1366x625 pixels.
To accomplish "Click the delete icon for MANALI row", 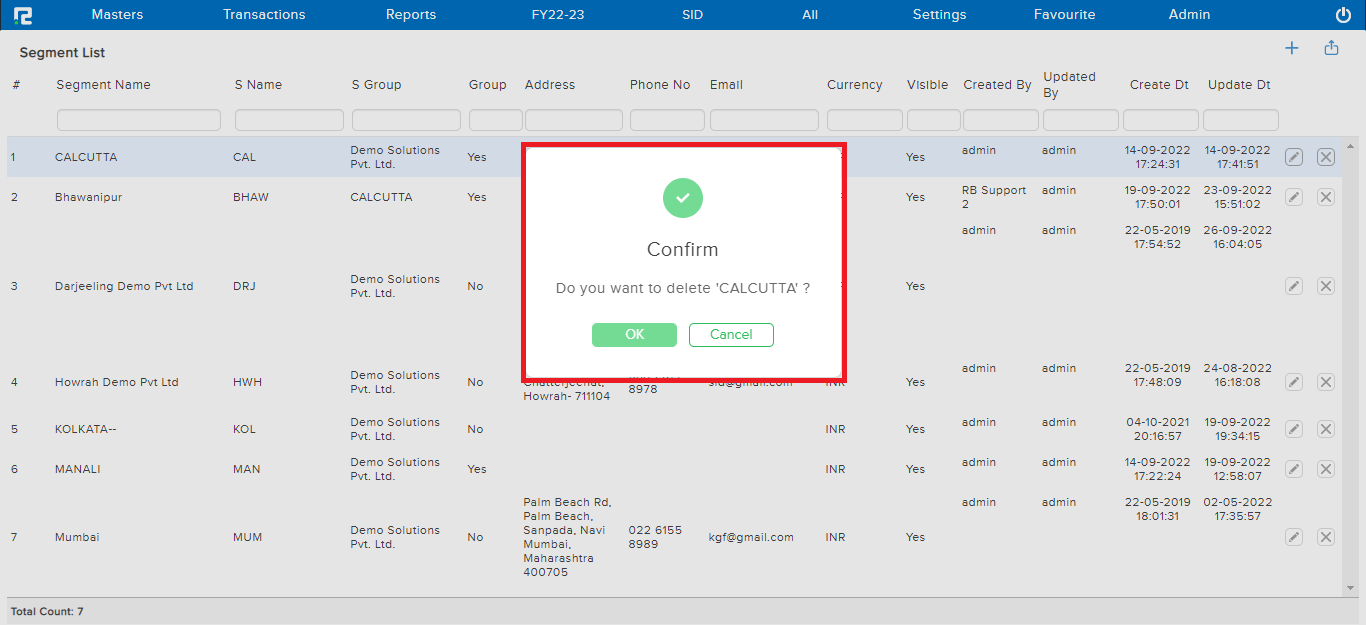I will pos(1325,468).
